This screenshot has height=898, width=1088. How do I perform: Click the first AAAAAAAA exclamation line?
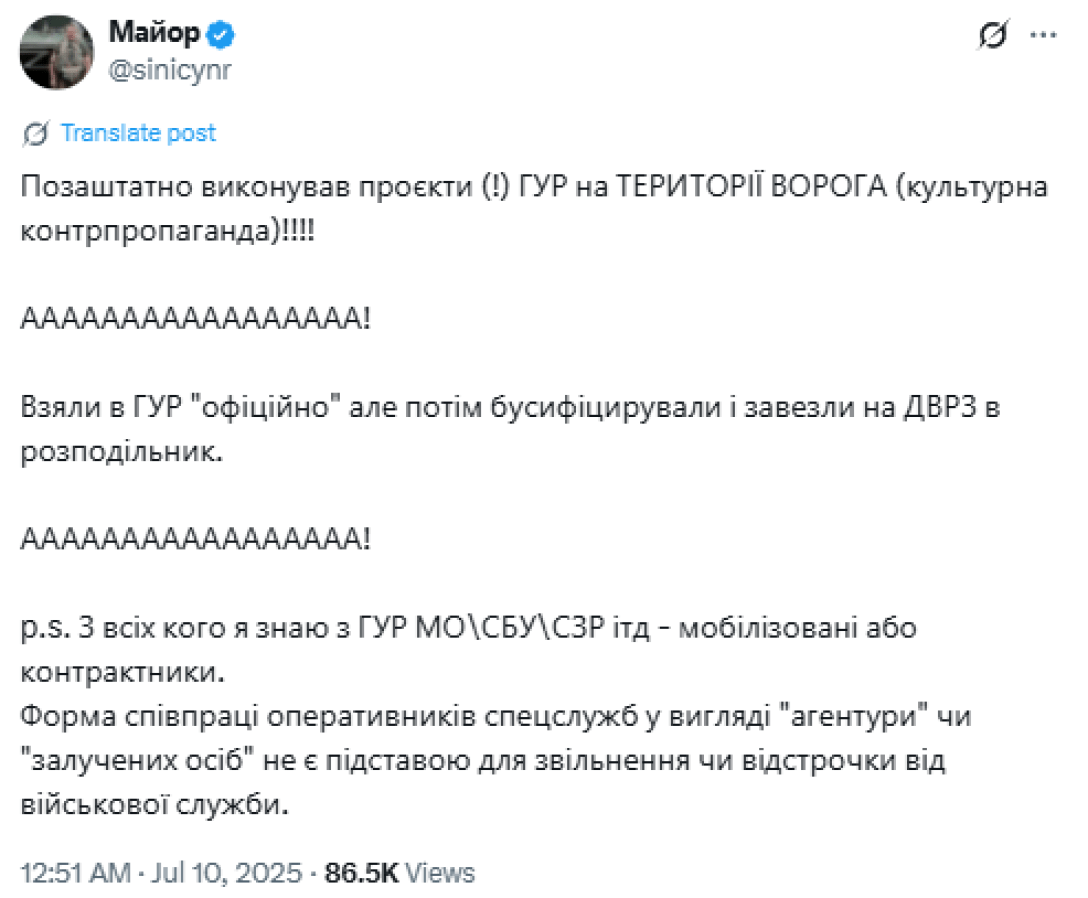(x=196, y=320)
